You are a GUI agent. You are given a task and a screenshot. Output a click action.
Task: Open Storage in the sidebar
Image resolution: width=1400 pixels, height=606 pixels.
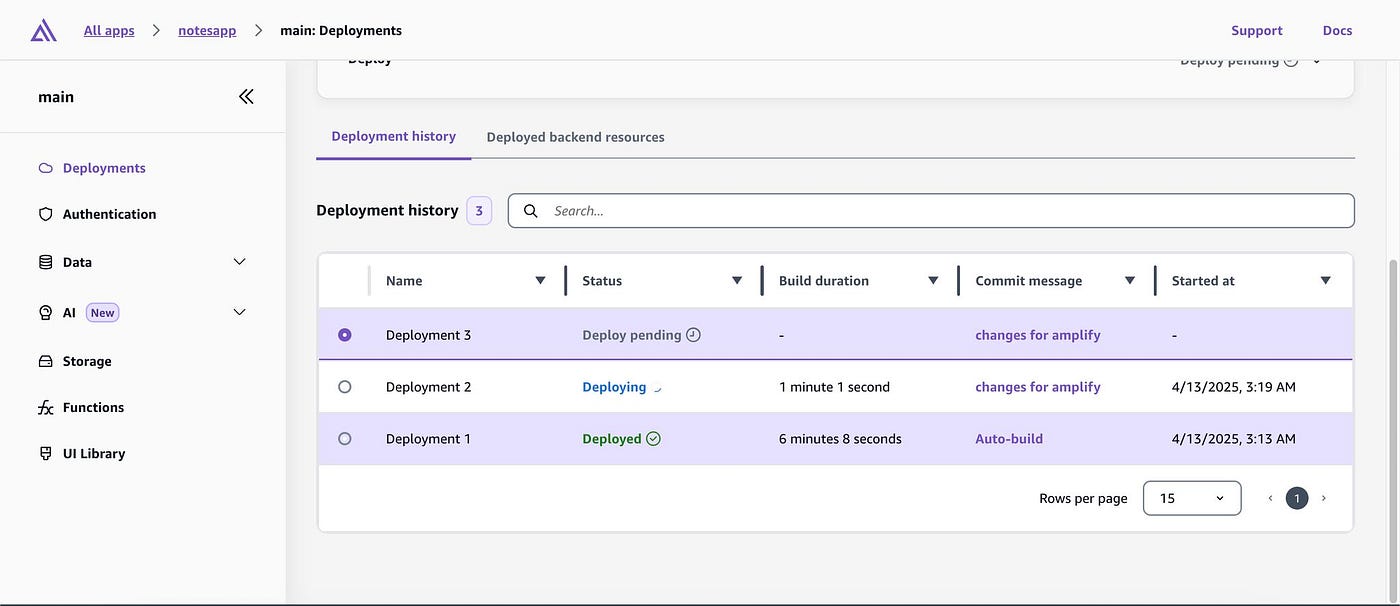click(87, 361)
